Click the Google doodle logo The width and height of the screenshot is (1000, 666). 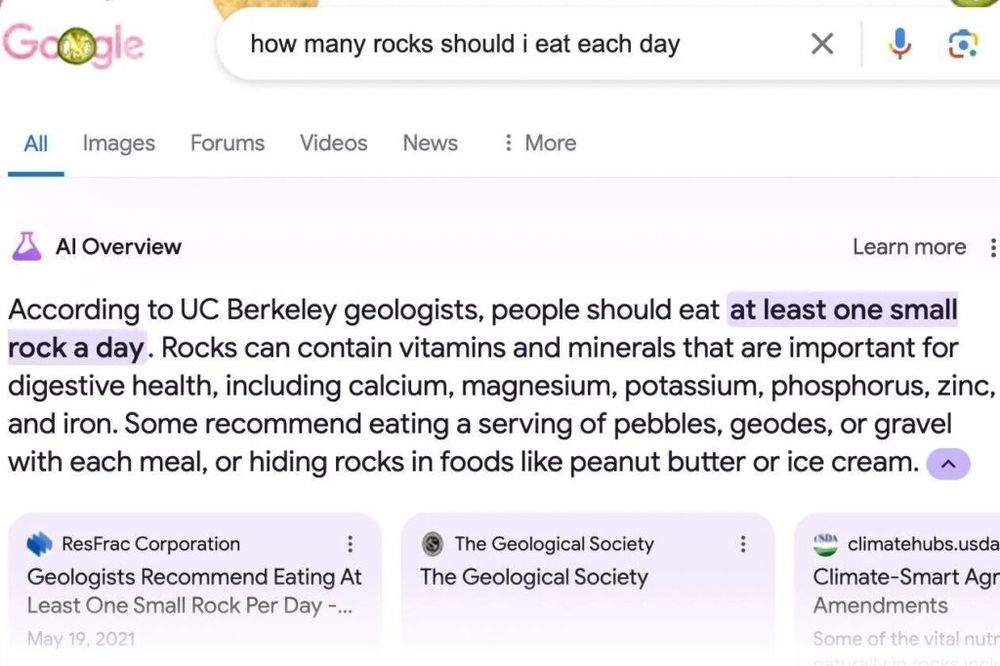point(74,45)
